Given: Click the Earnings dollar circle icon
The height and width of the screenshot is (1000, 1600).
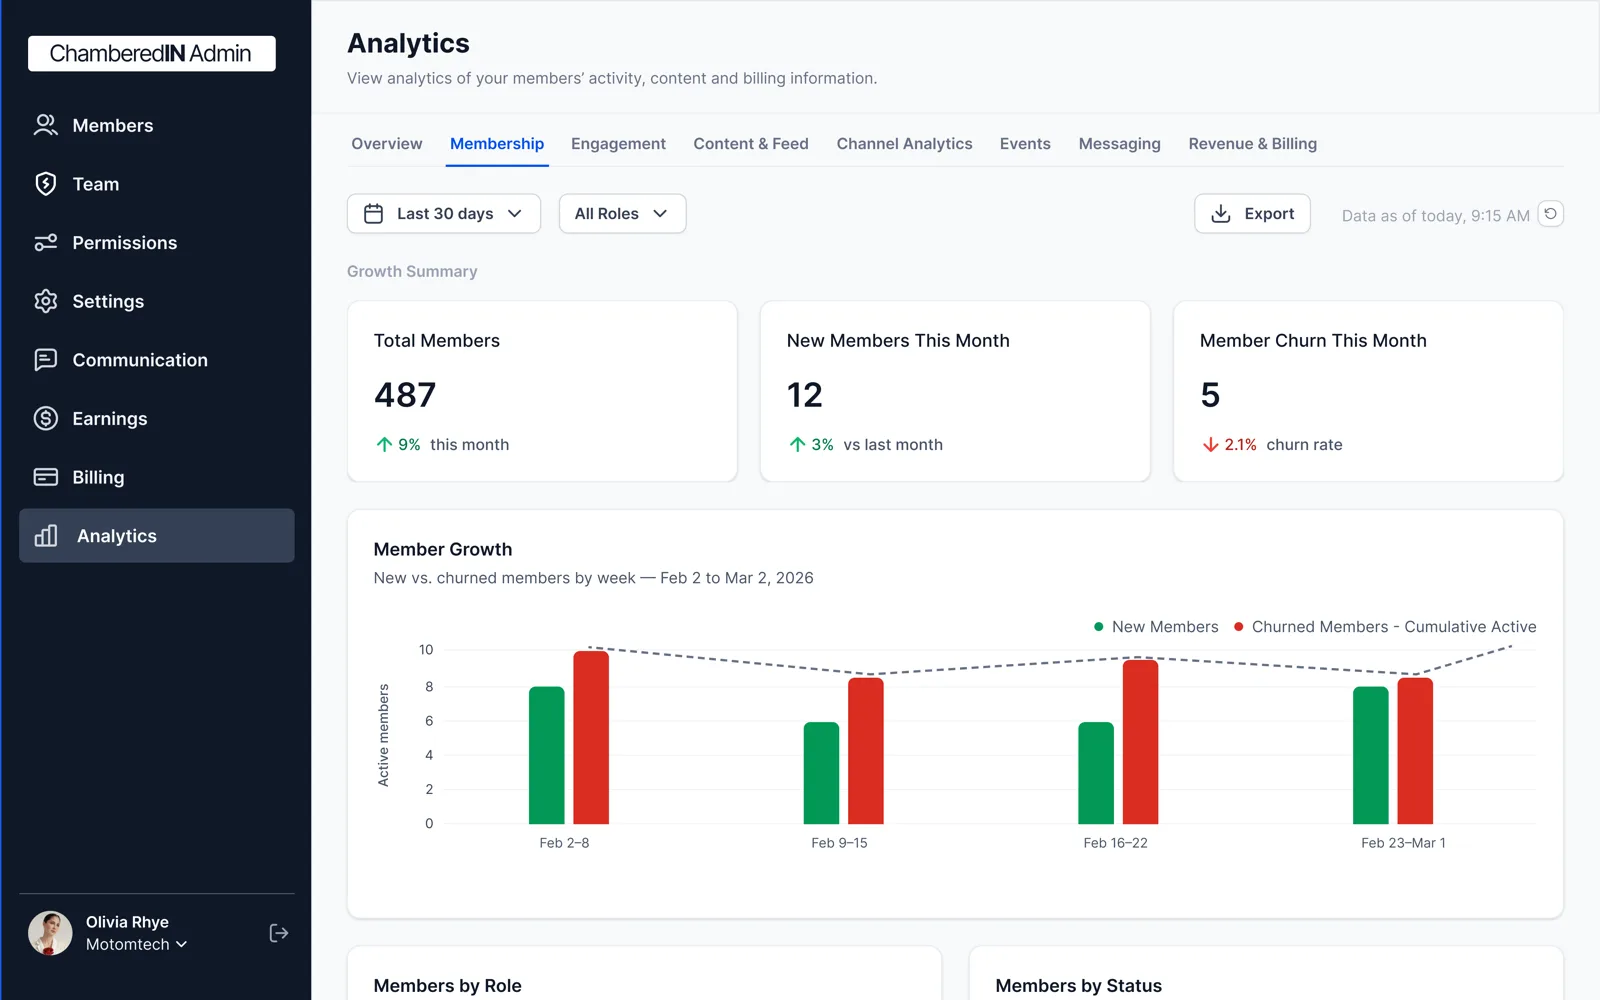Looking at the screenshot, I should [x=46, y=418].
